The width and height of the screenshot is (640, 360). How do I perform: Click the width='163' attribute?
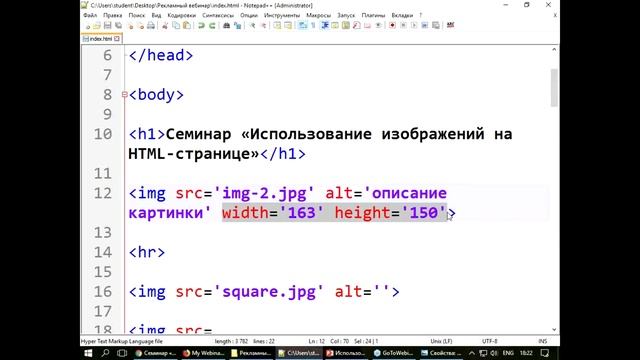point(273,213)
